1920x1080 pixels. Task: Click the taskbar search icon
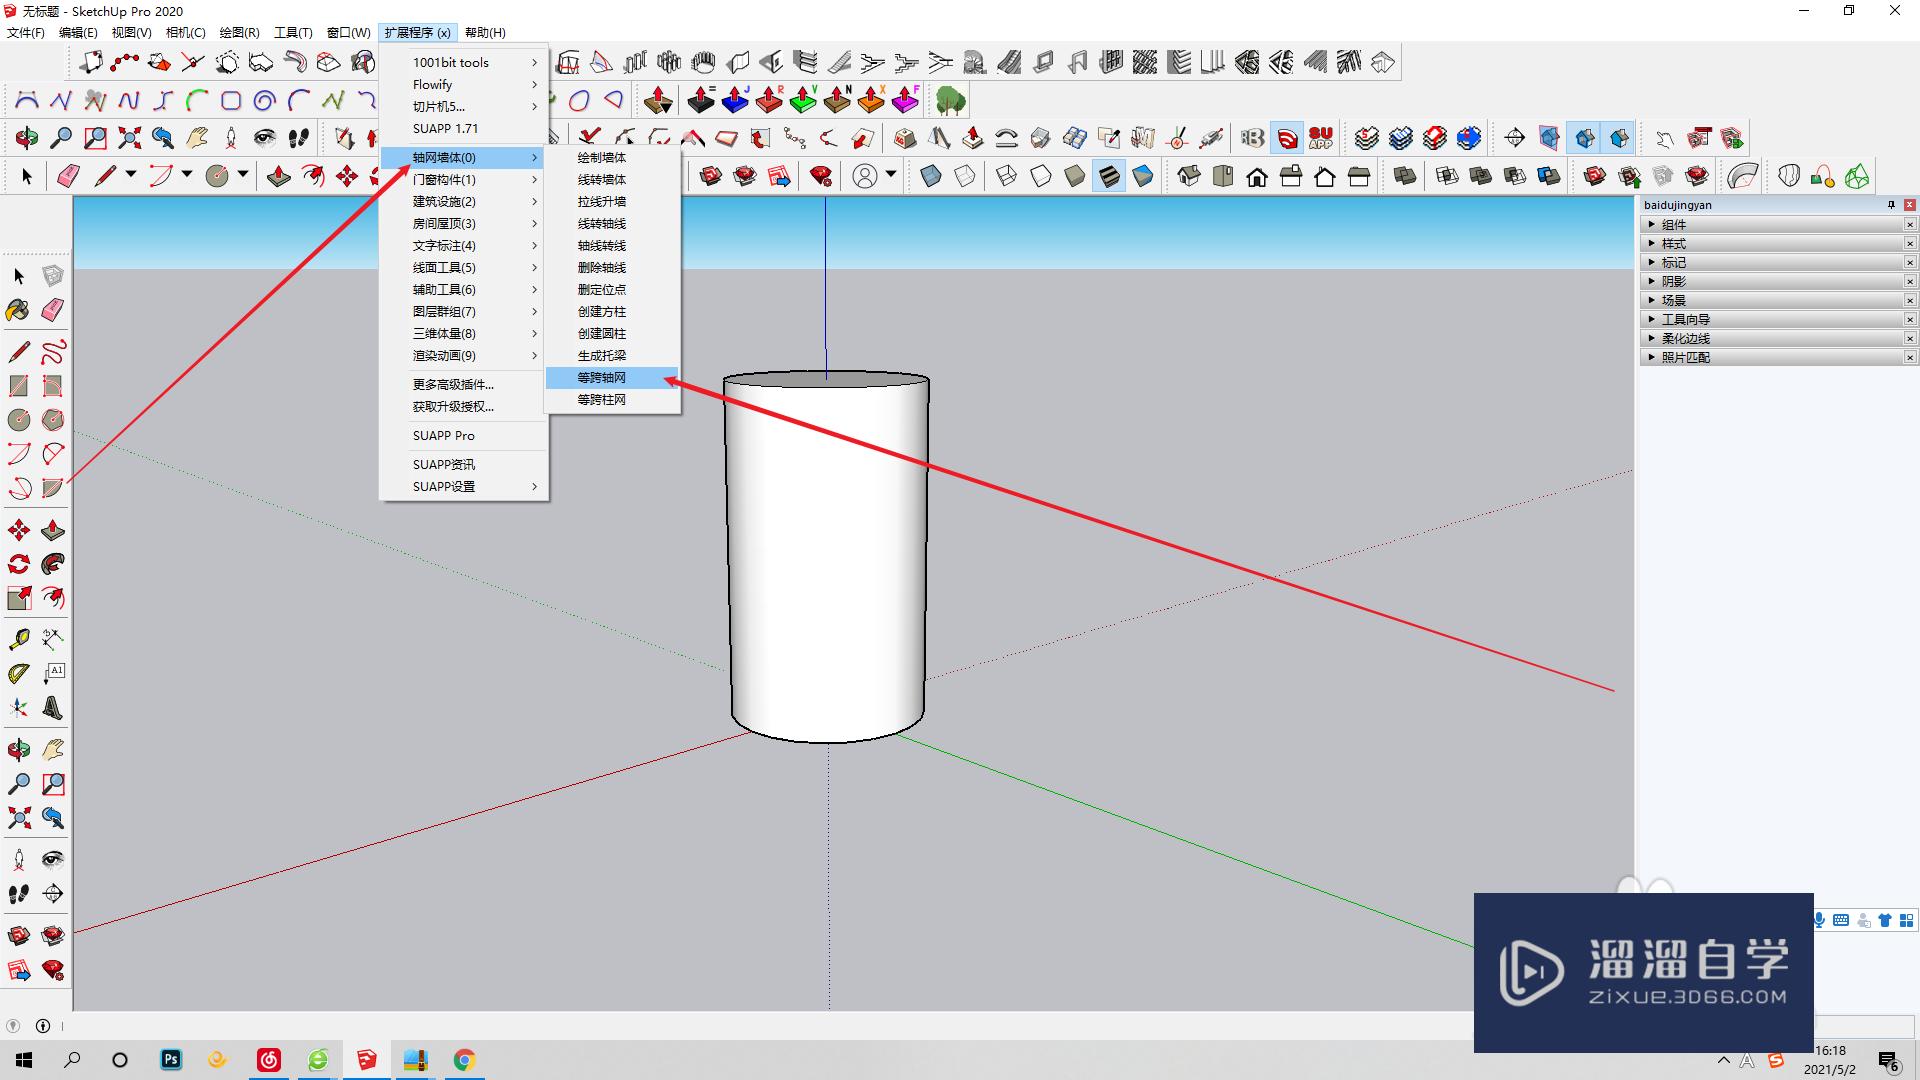(x=72, y=1060)
